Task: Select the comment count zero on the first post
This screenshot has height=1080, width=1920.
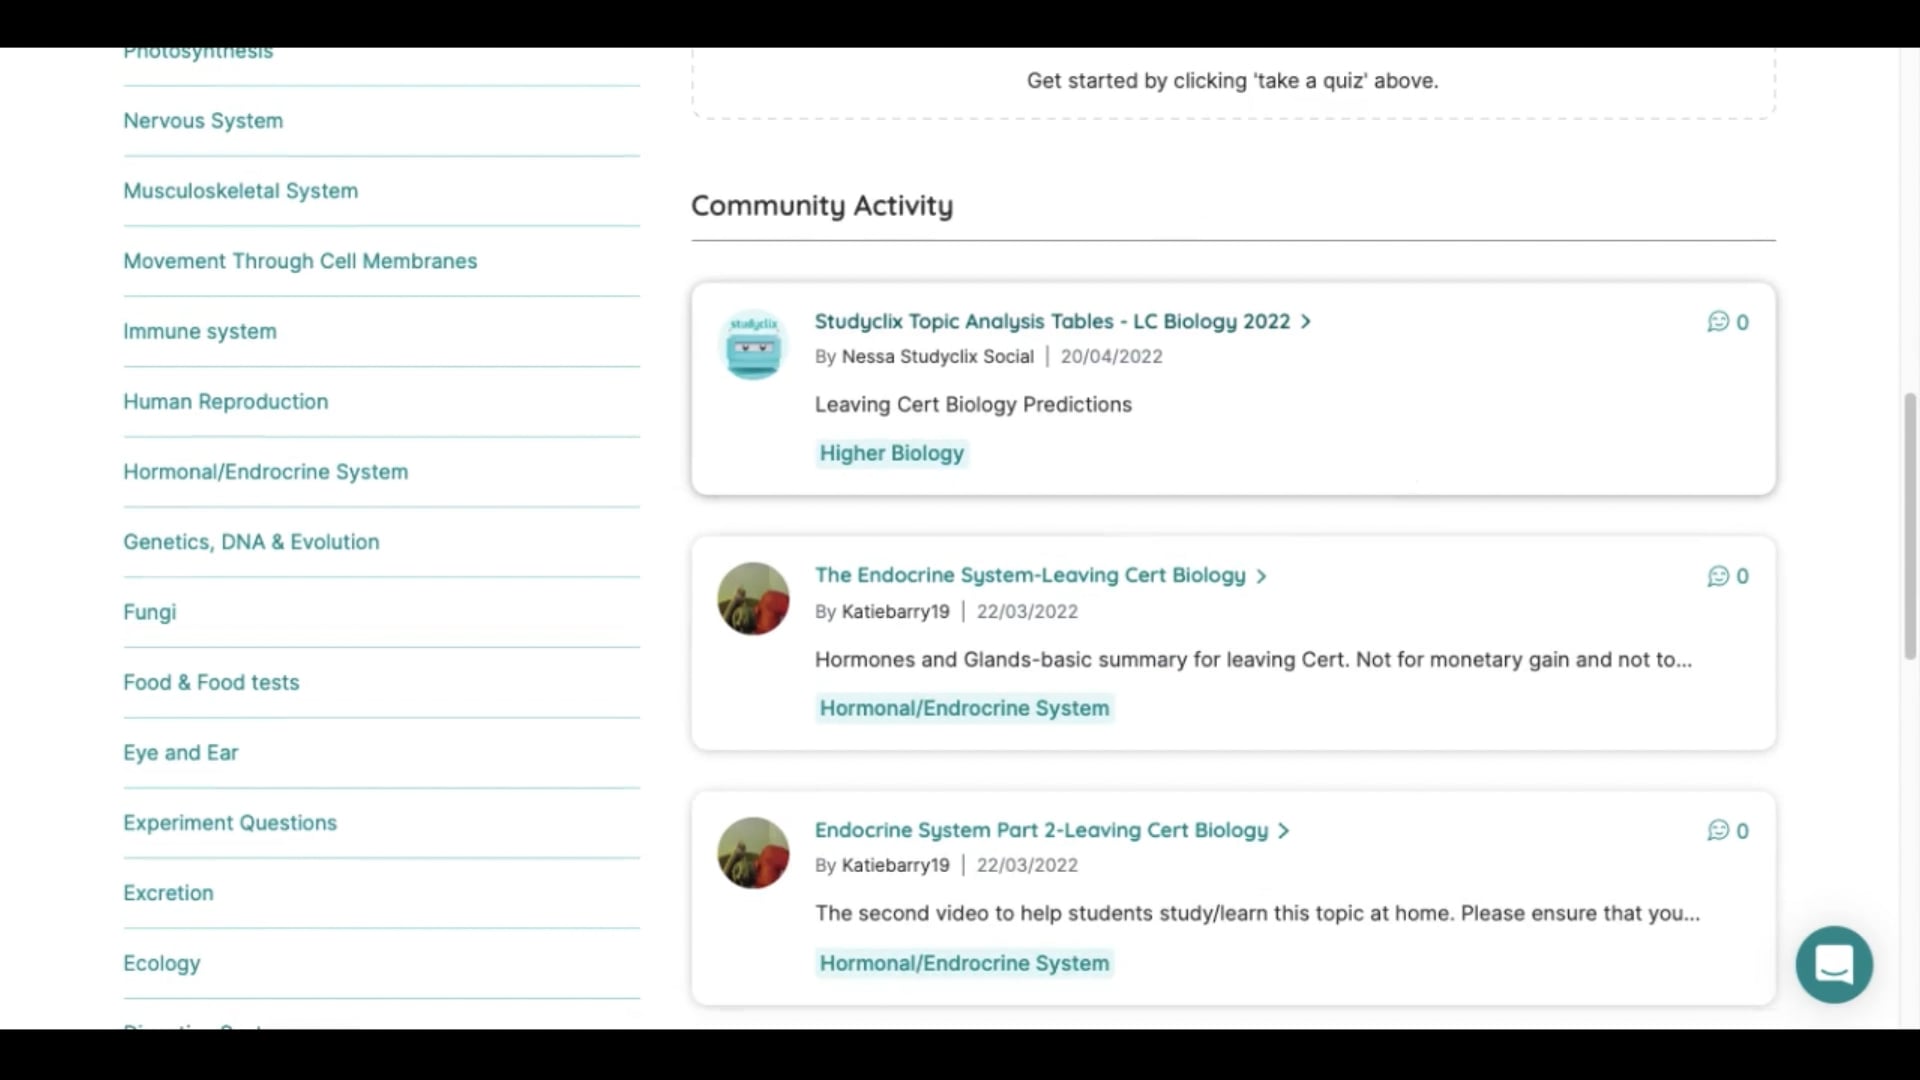Action: (1744, 322)
